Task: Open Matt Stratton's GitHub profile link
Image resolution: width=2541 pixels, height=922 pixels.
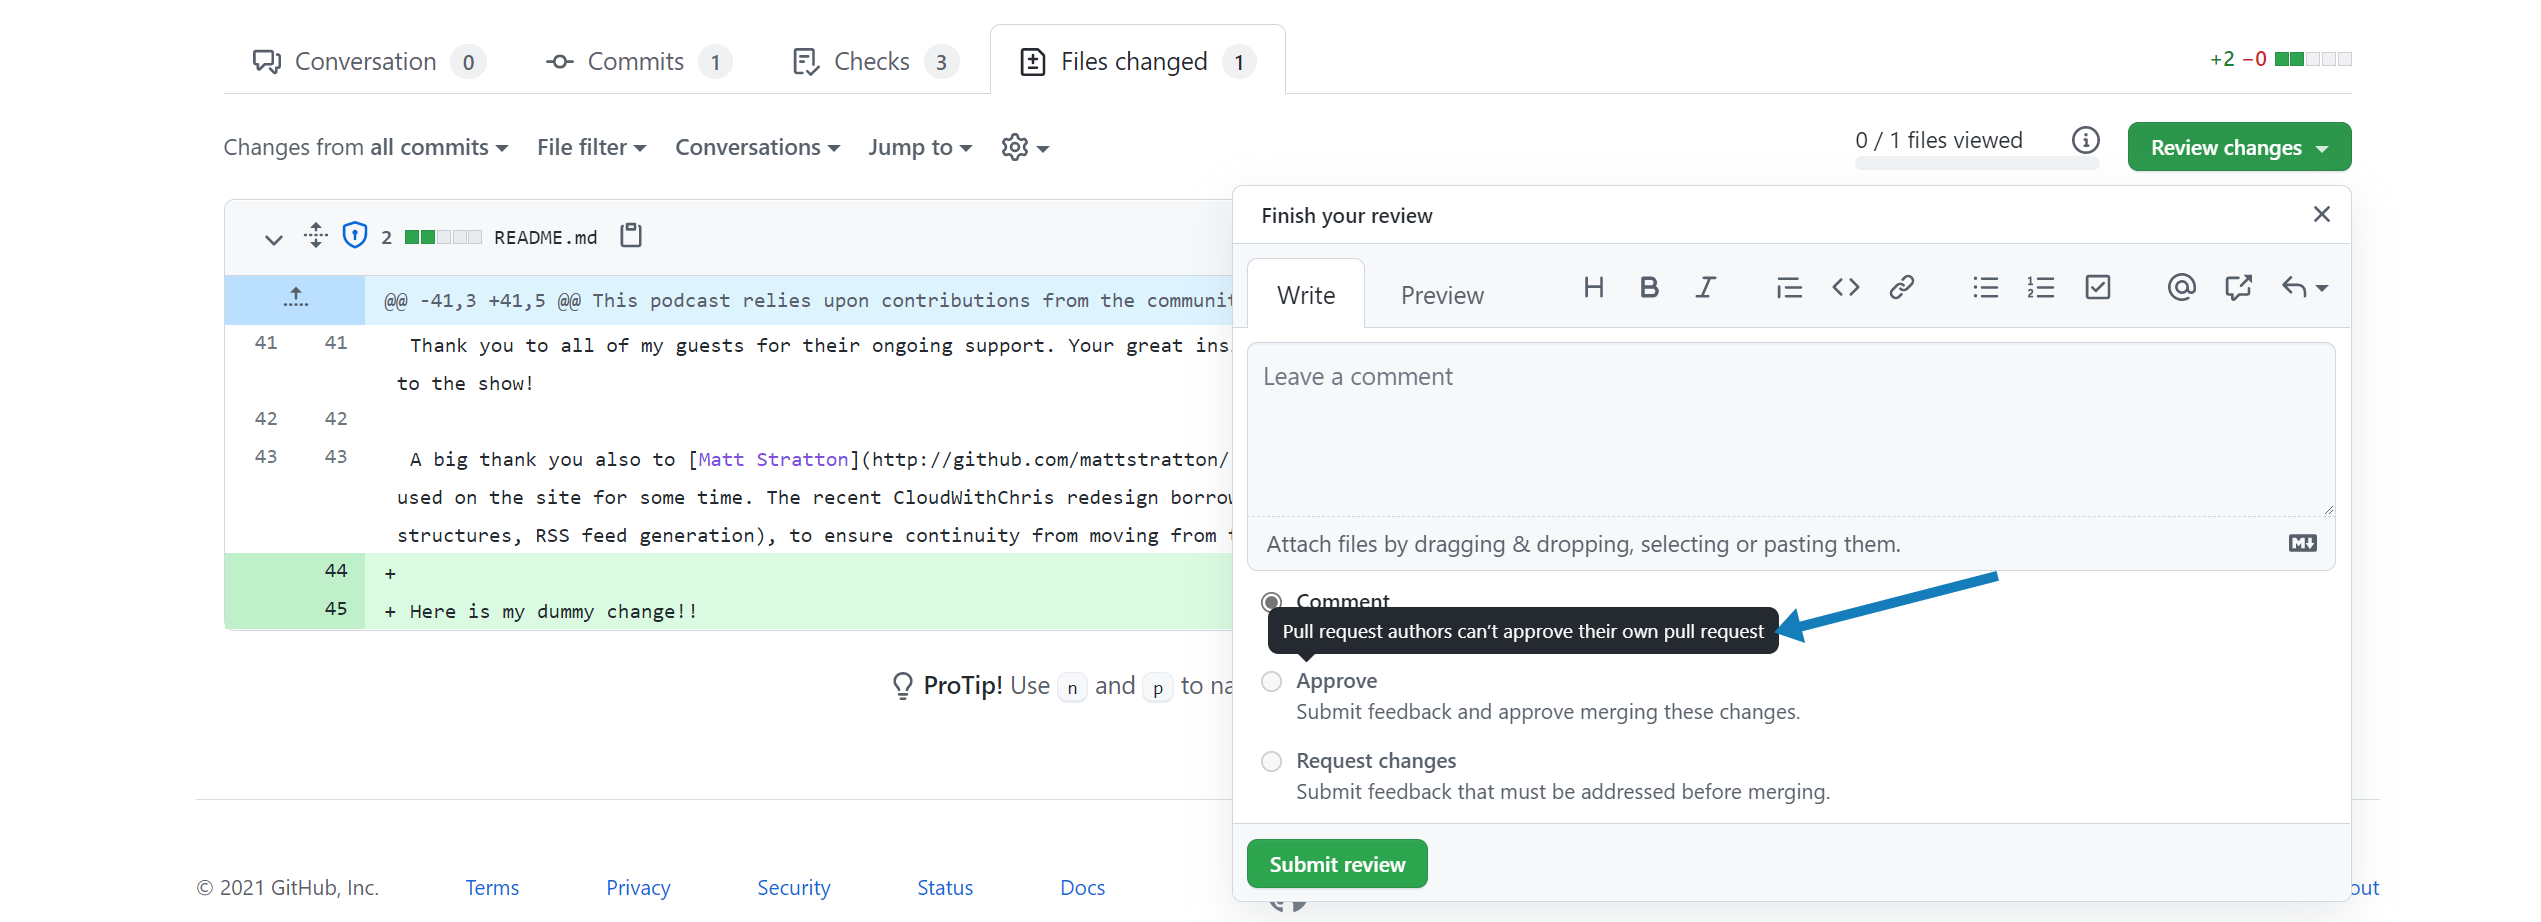Action: [772, 459]
